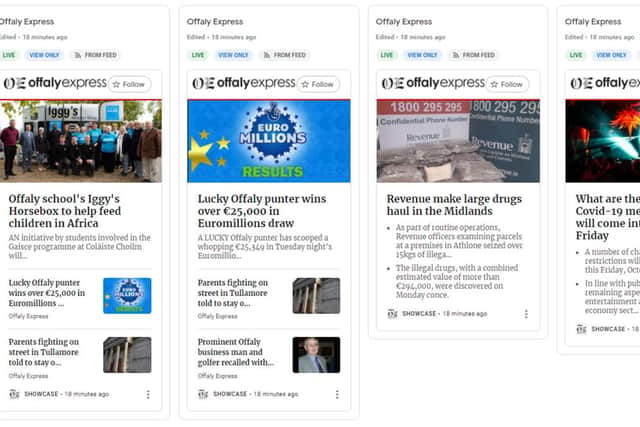Open three-dot menu on Euromillions punter card
The image size is (640, 427).
[x=337, y=394]
